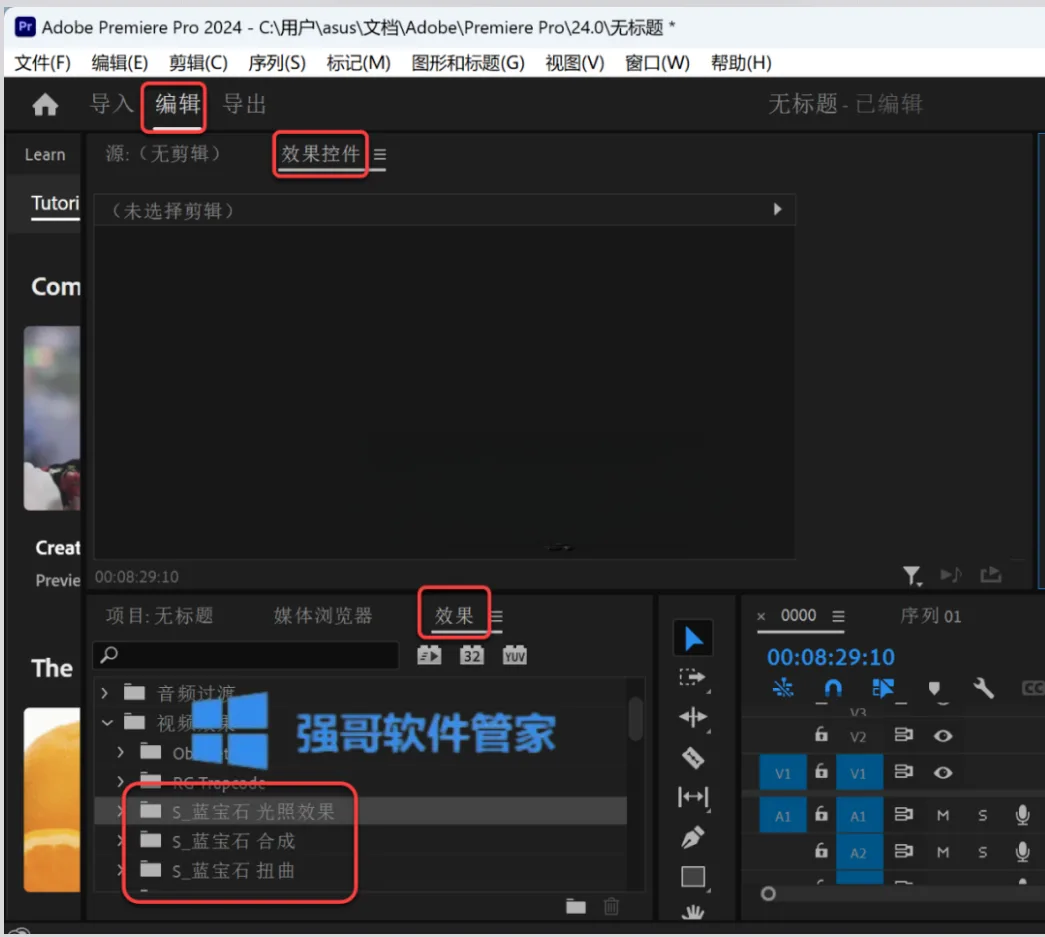Toggle the lock on track V1
The image size is (1045, 937).
(x=821, y=771)
